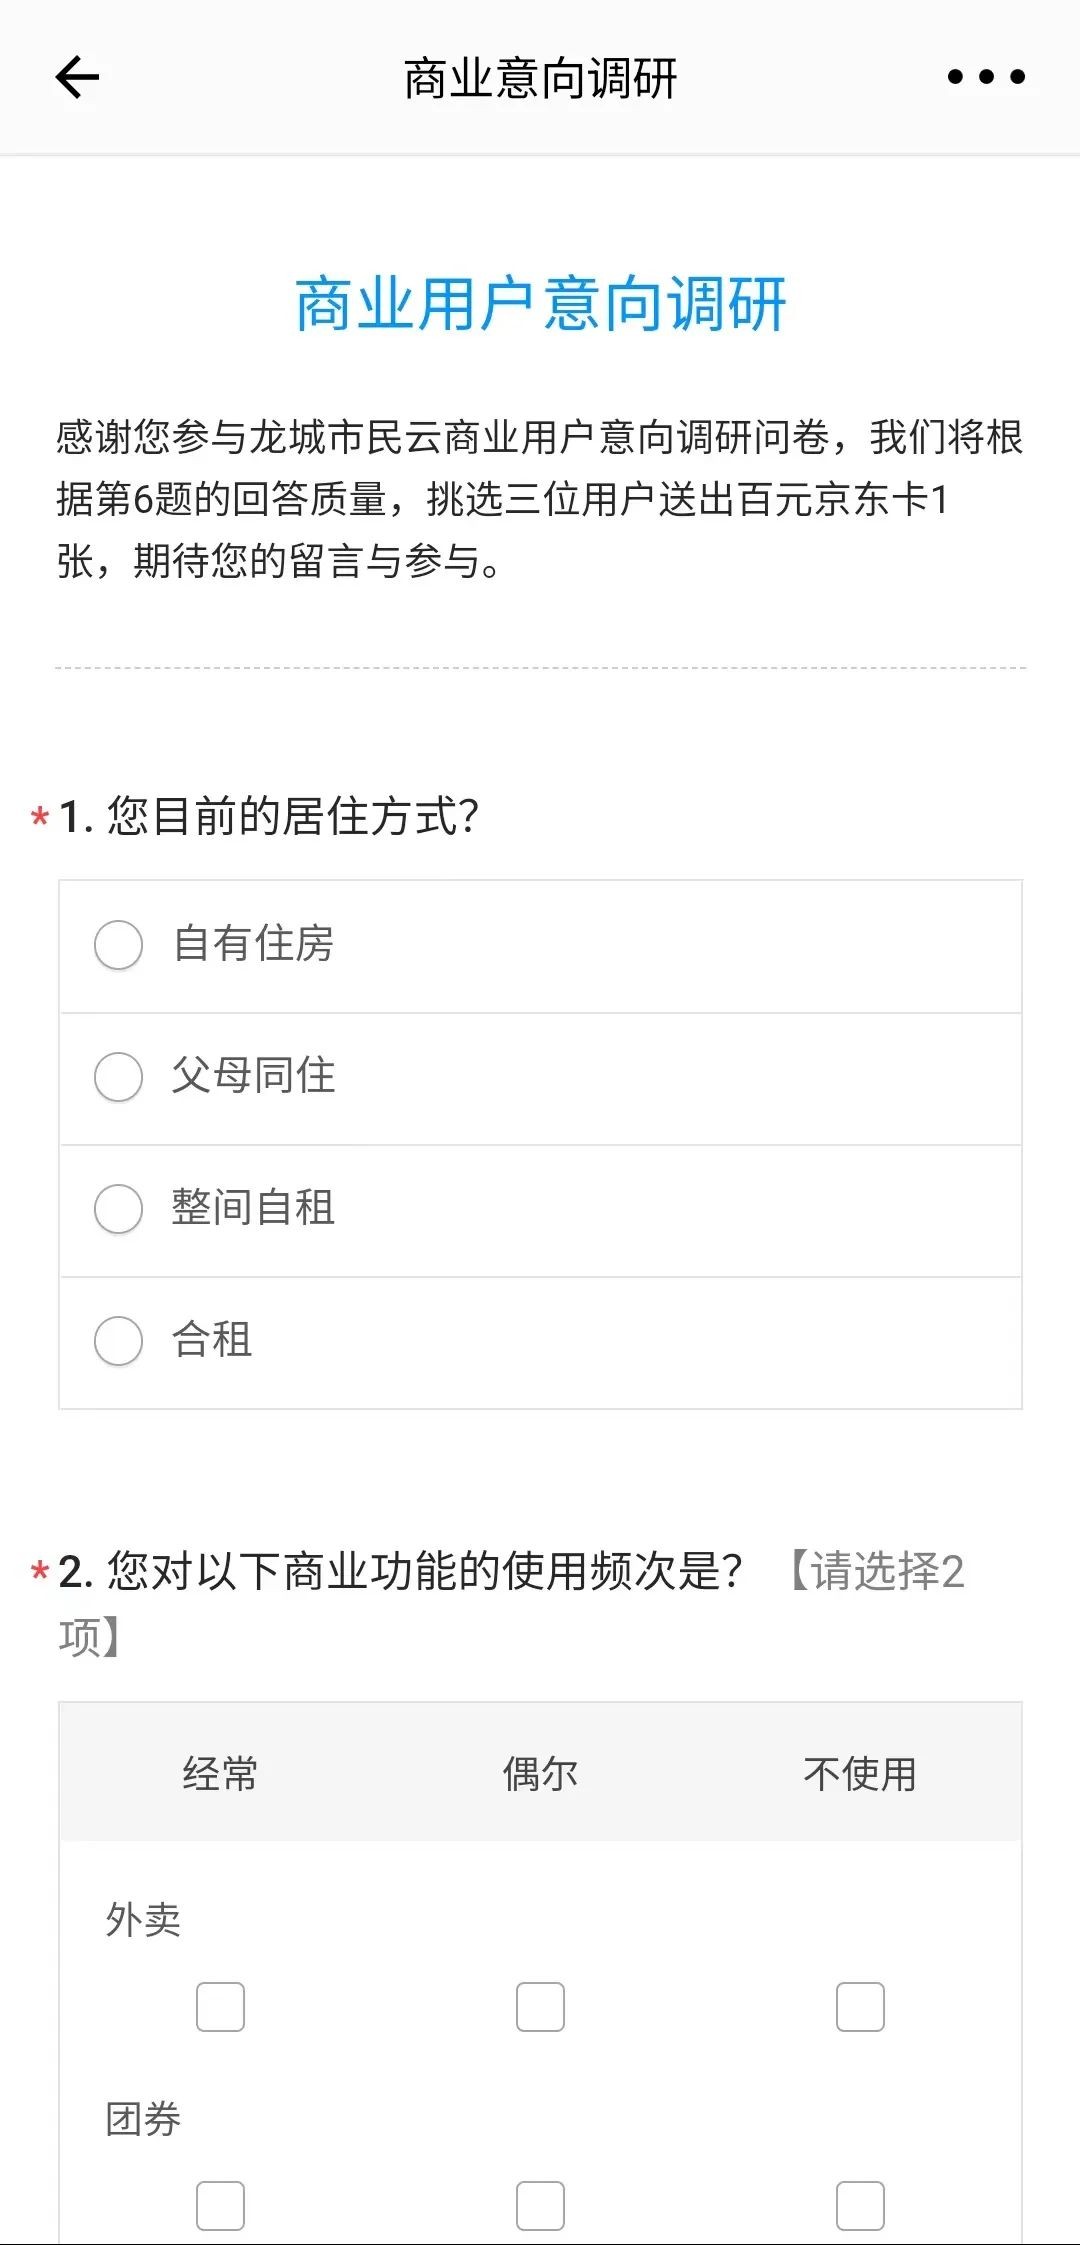Tap the 商业意向调研 page title

click(540, 78)
